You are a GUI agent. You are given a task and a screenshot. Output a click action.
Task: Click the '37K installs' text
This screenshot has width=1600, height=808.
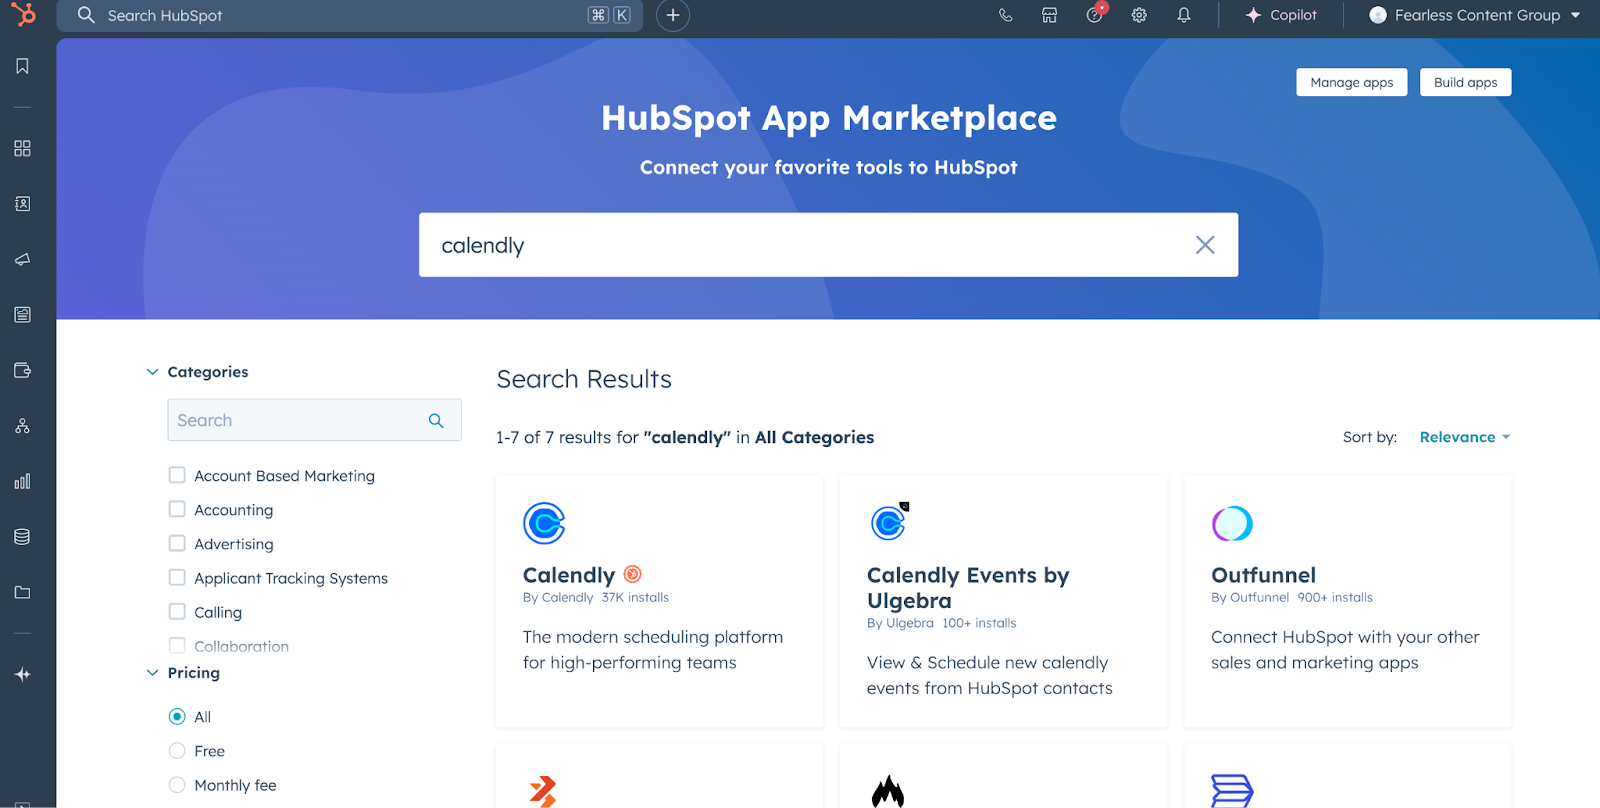635,597
